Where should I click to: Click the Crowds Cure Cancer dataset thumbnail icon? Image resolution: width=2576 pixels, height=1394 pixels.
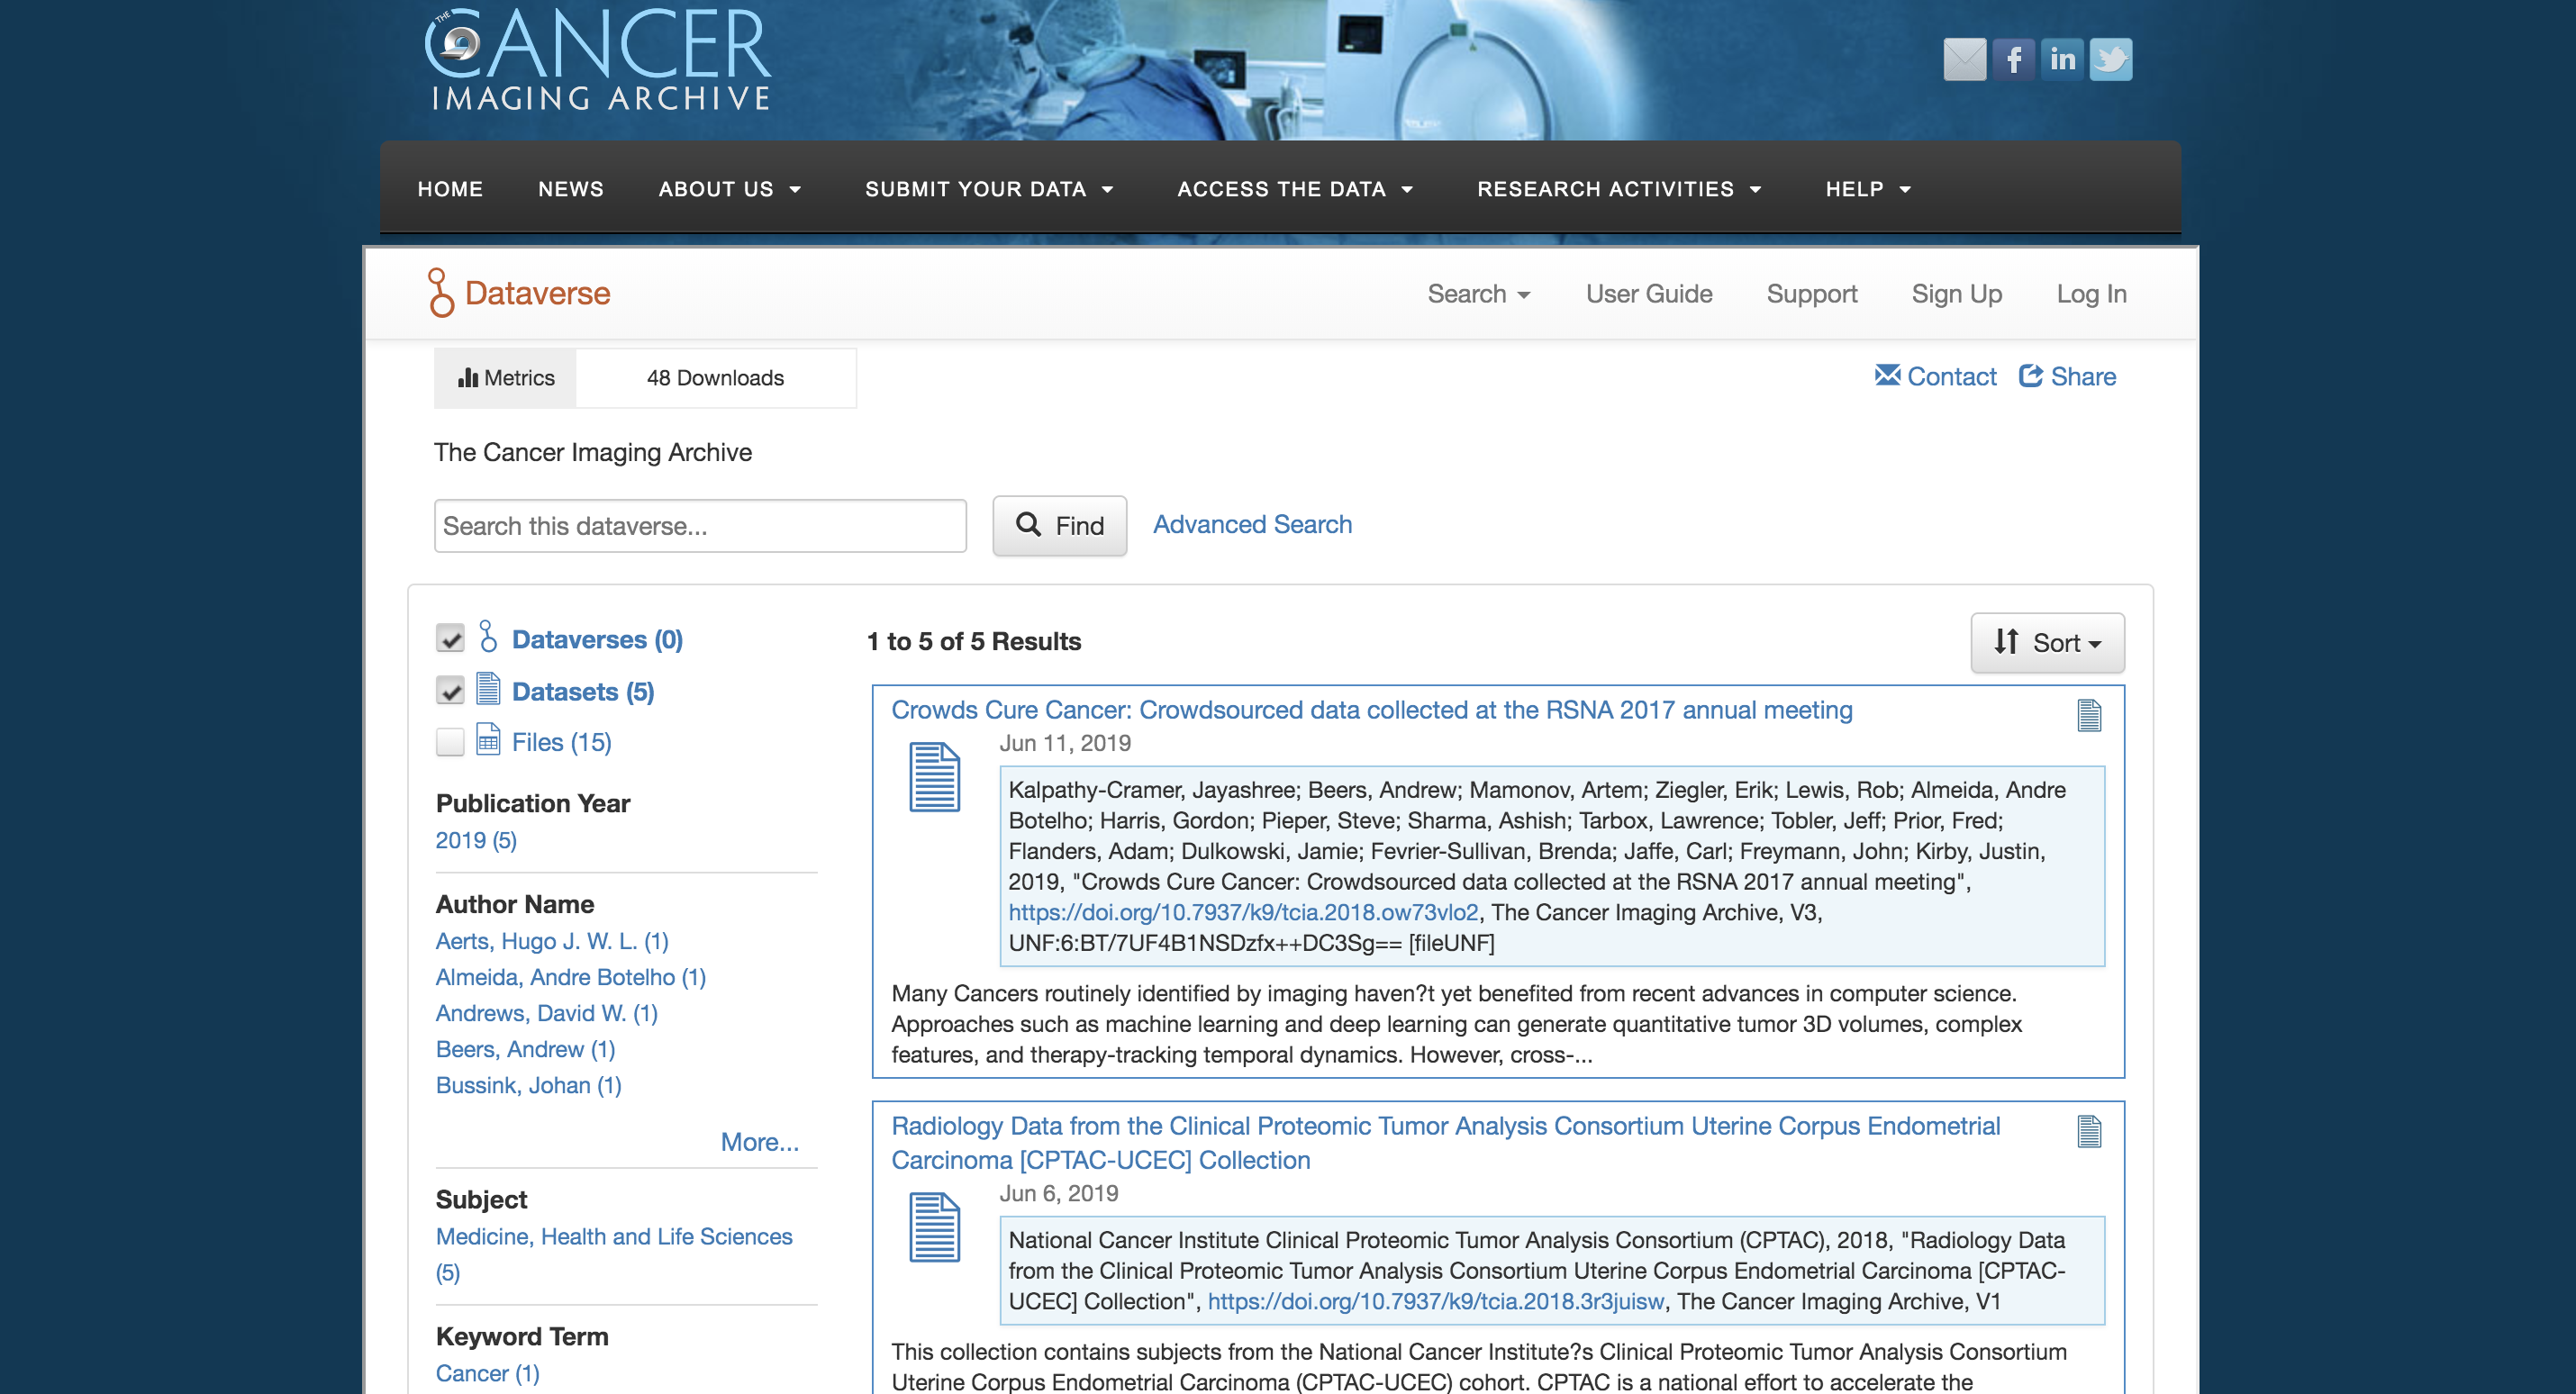[934, 777]
